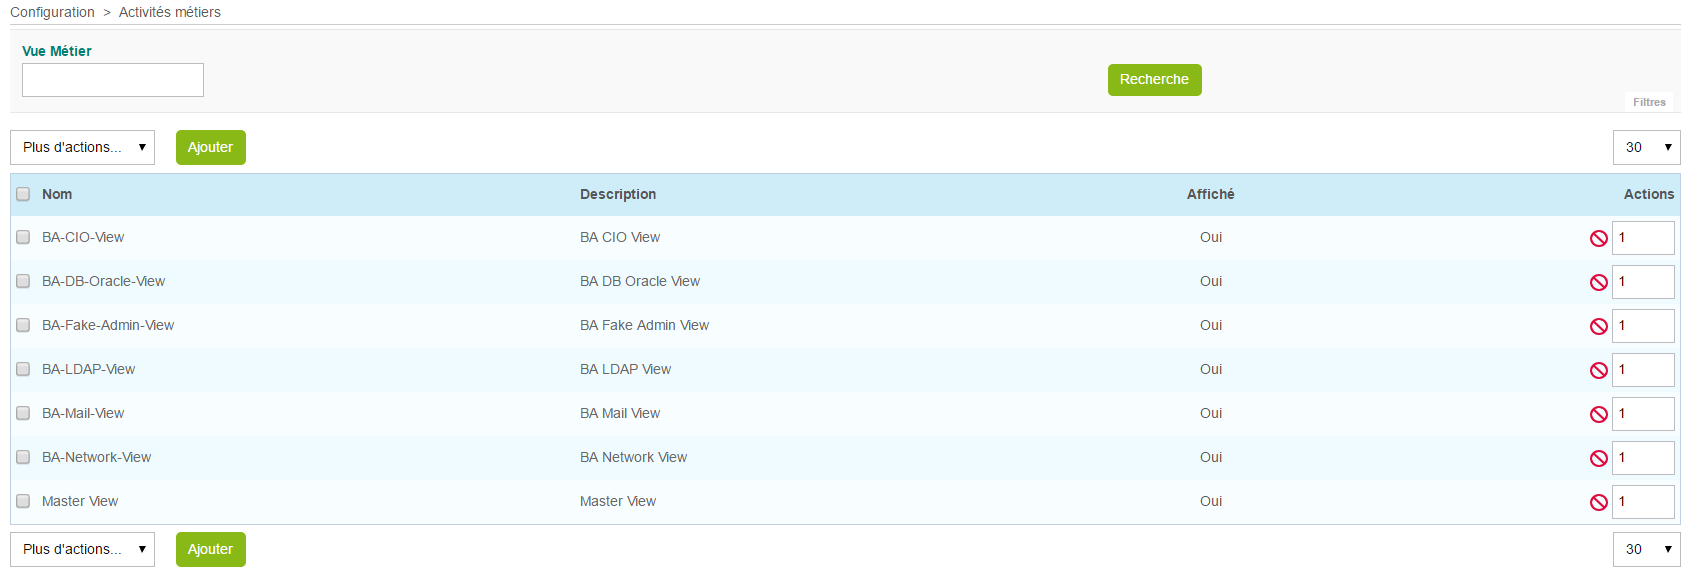Expand the bottom Plus d'actions dropdown
1687x574 pixels.
click(x=82, y=549)
